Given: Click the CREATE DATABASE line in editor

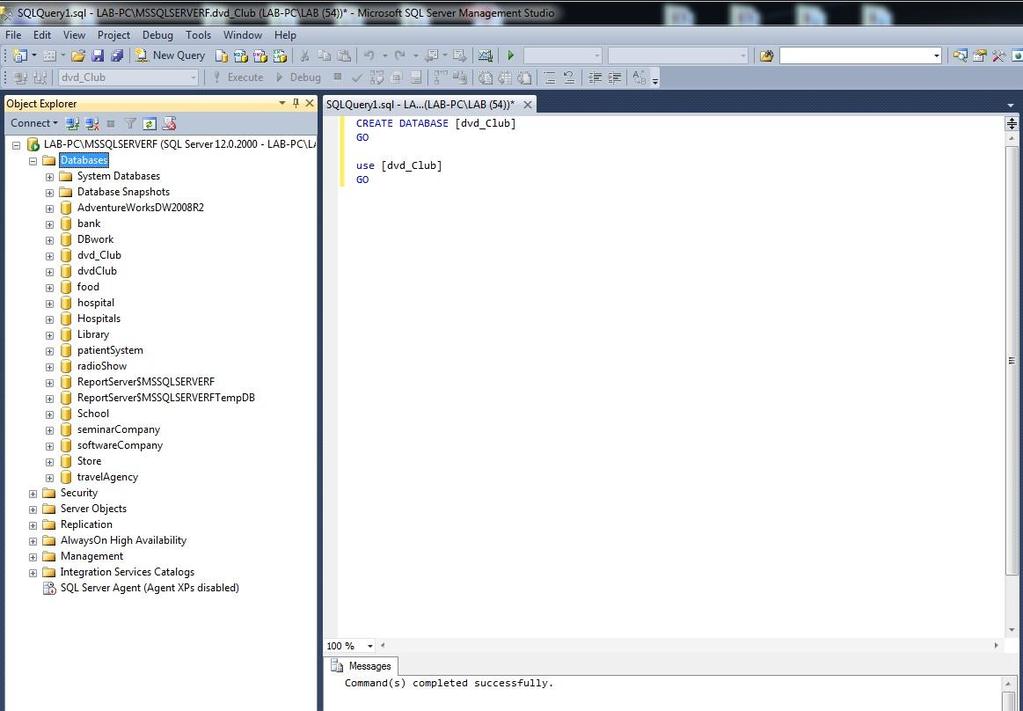Looking at the screenshot, I should coord(436,123).
